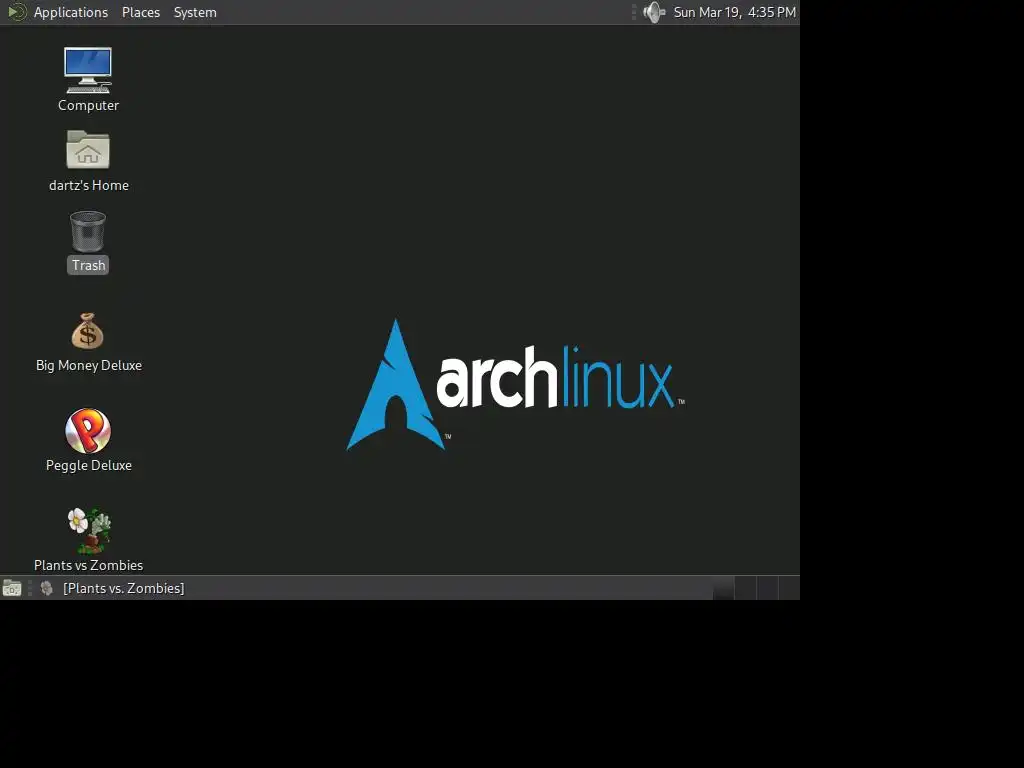The height and width of the screenshot is (768, 1024).
Task: Switch to the last workspace in the switcher
Action: point(789,588)
